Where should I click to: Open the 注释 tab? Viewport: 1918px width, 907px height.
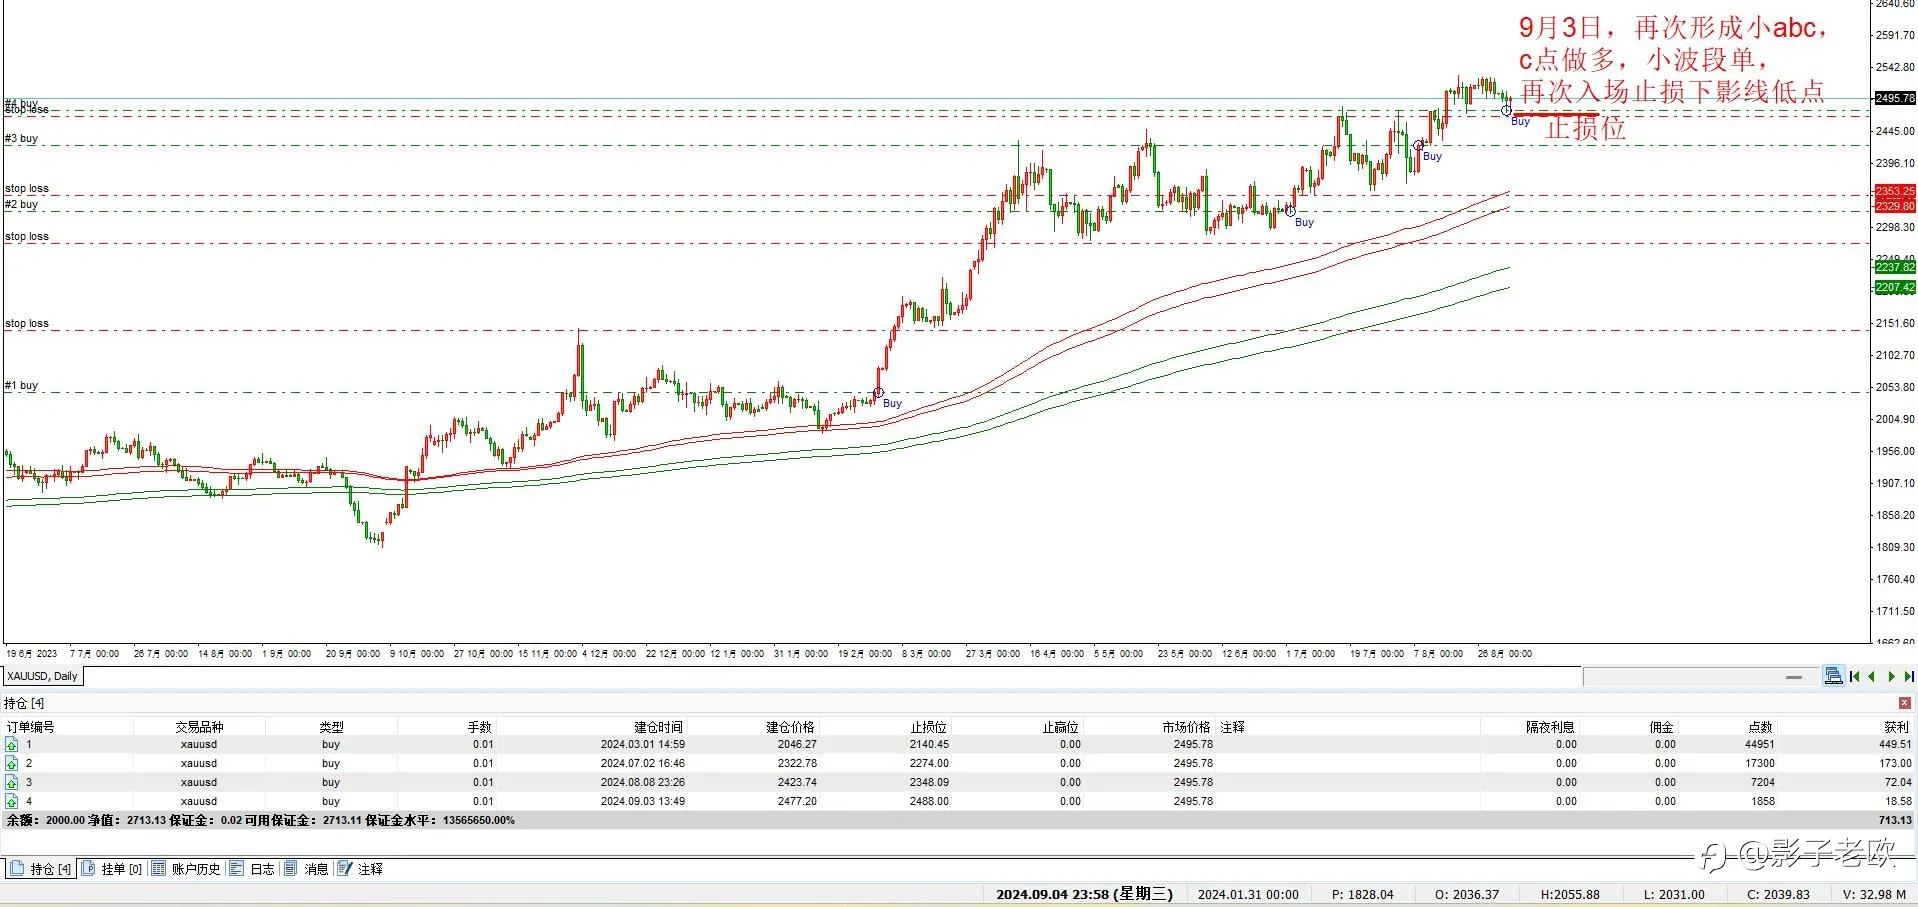point(361,869)
